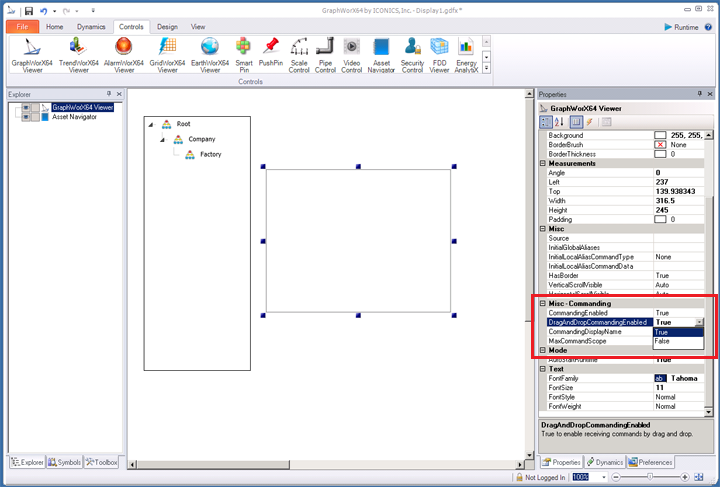Select False in DragAndDropCommandingEnabled dropdown
This screenshot has height=487, width=720.
(662, 341)
